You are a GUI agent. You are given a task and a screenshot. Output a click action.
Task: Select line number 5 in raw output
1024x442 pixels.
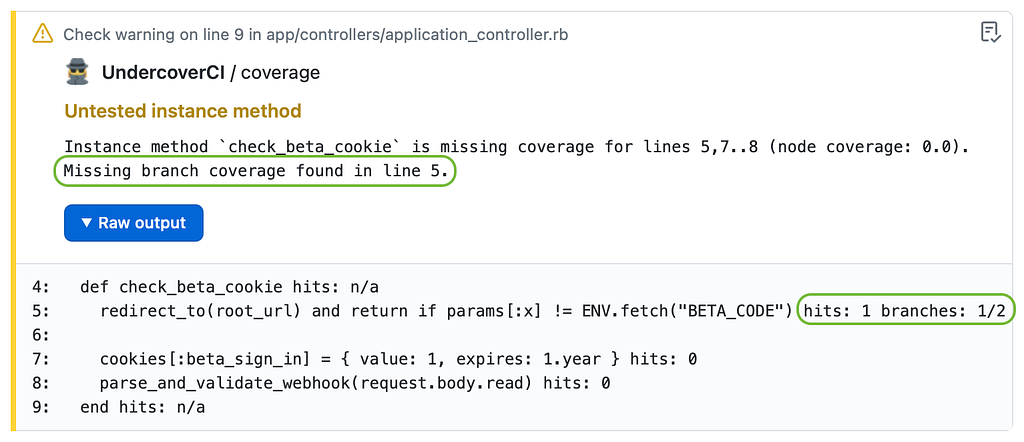tap(39, 311)
